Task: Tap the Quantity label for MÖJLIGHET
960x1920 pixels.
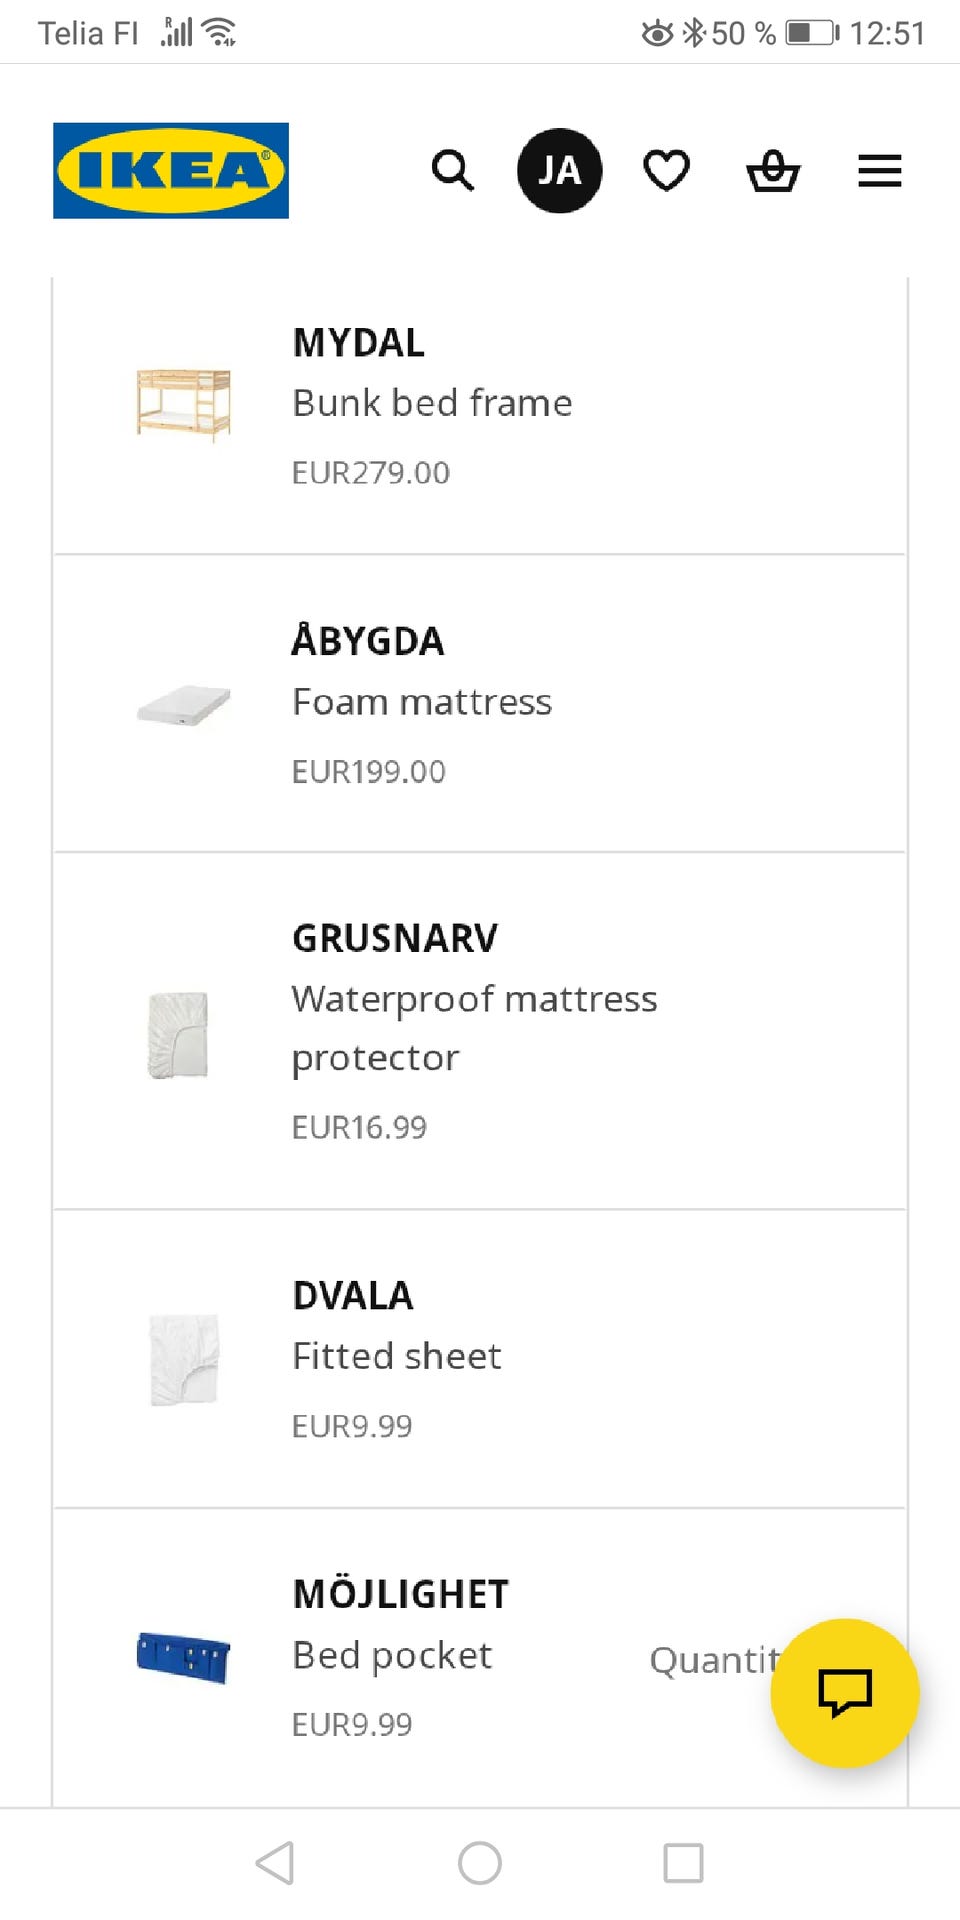Action: coord(712,1660)
